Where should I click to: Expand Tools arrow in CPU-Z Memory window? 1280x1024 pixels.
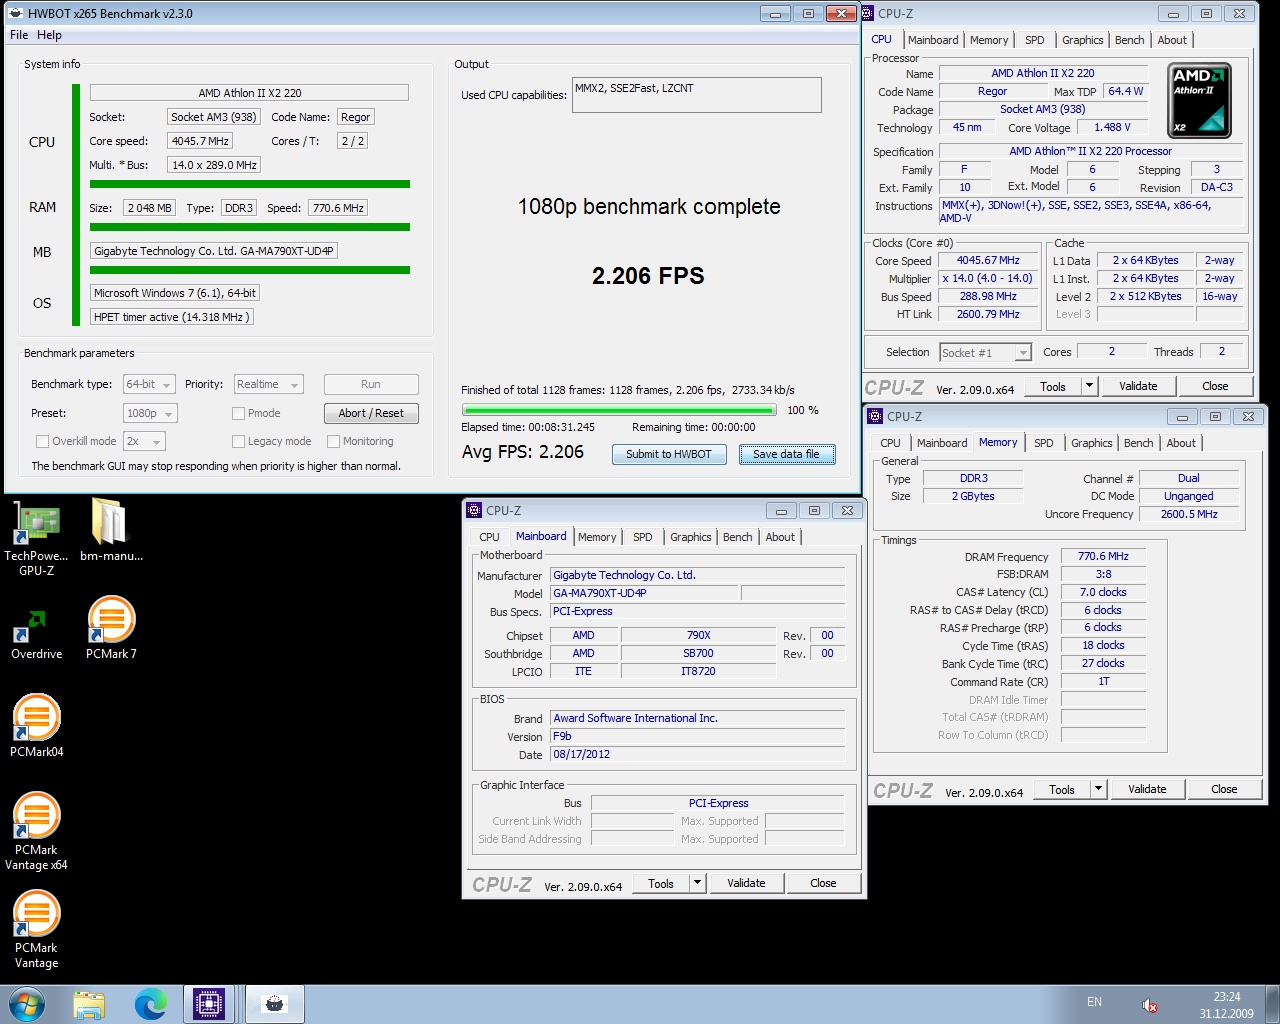pyautogui.click(x=1099, y=789)
